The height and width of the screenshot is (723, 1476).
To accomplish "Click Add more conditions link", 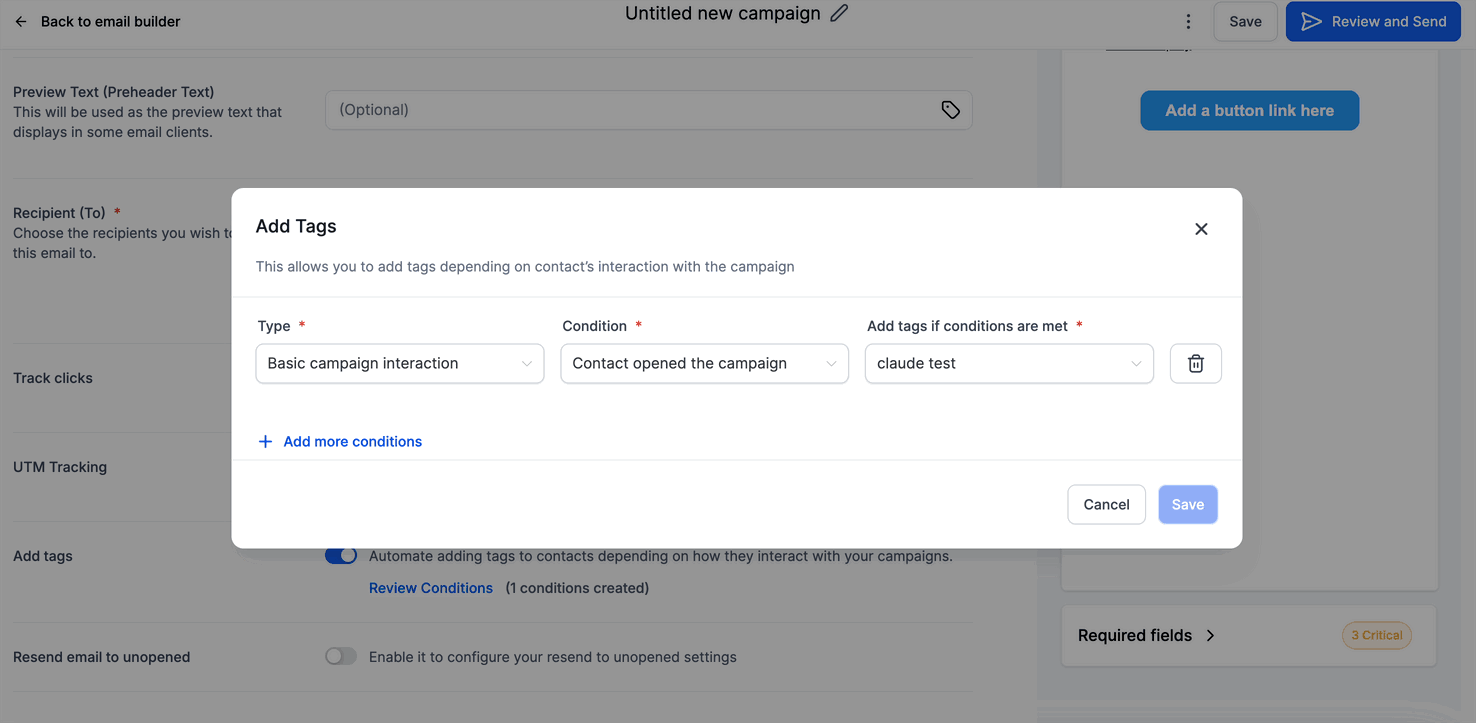I will click(352, 442).
